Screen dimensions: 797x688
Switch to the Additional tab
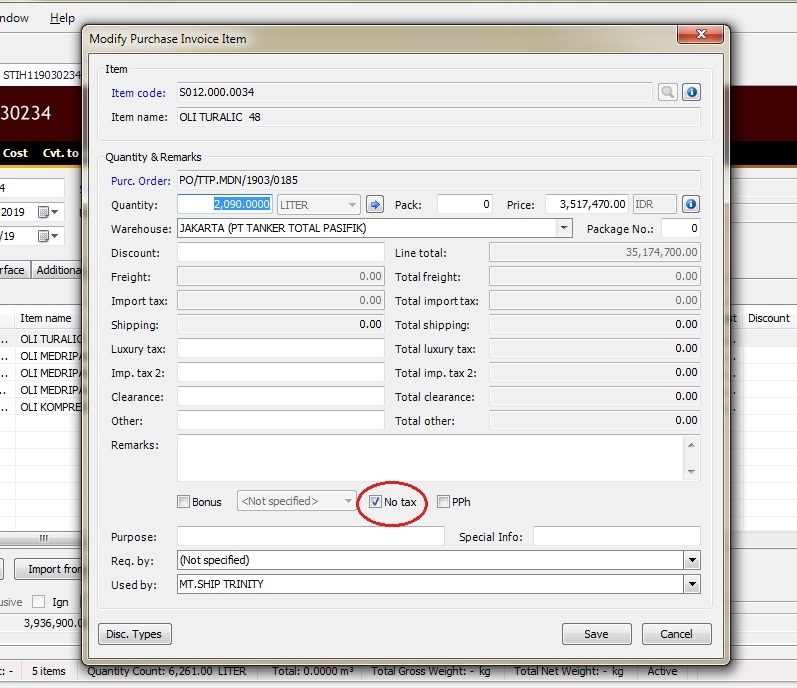point(58,270)
